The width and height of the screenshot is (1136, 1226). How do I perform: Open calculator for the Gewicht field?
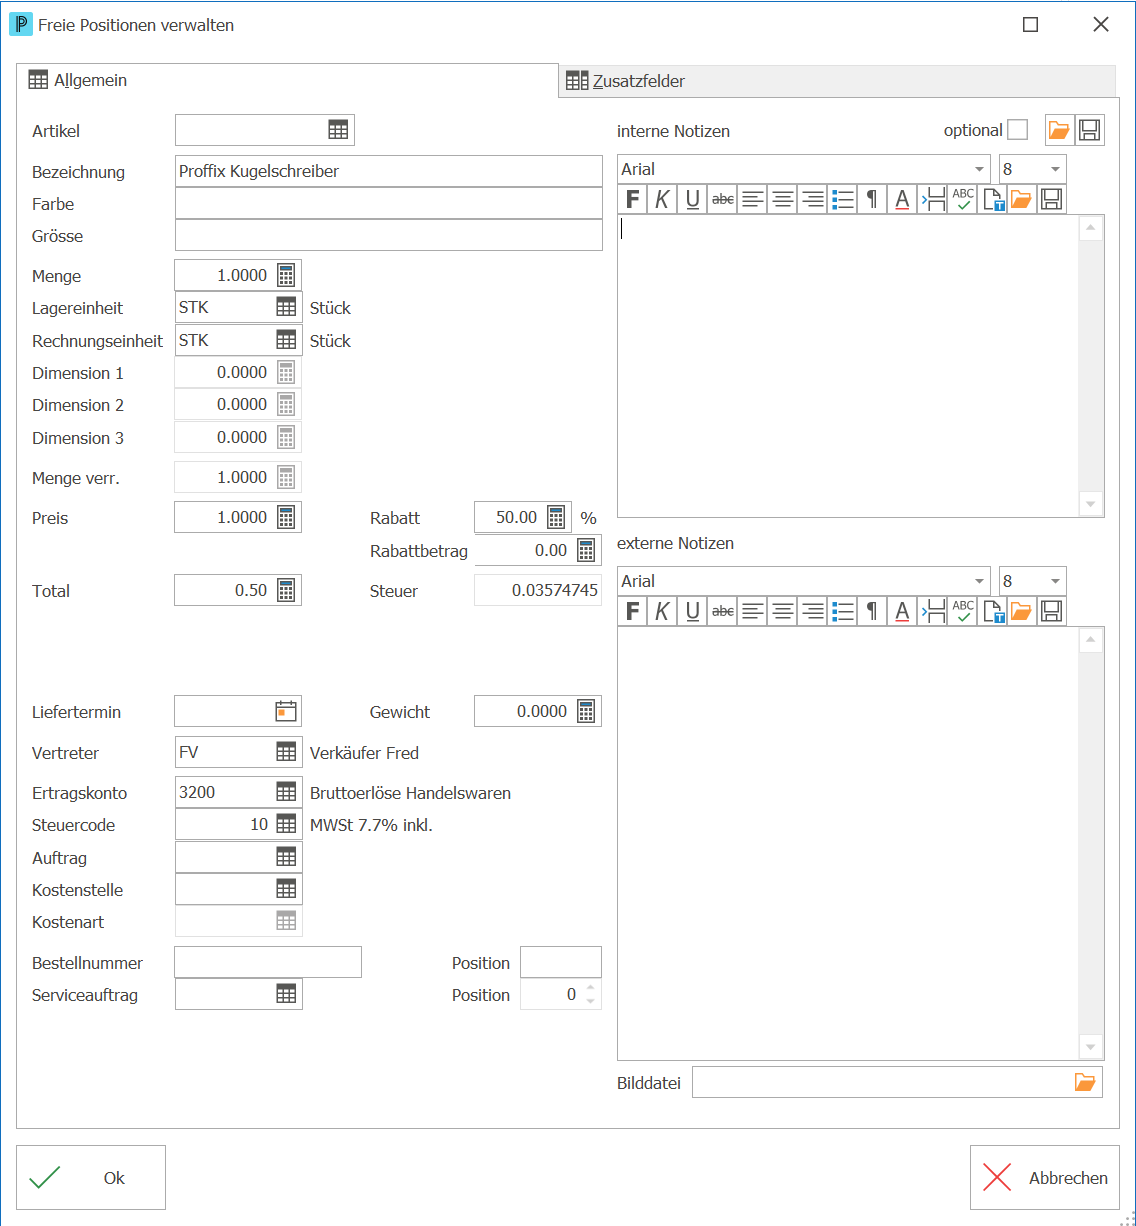(586, 711)
